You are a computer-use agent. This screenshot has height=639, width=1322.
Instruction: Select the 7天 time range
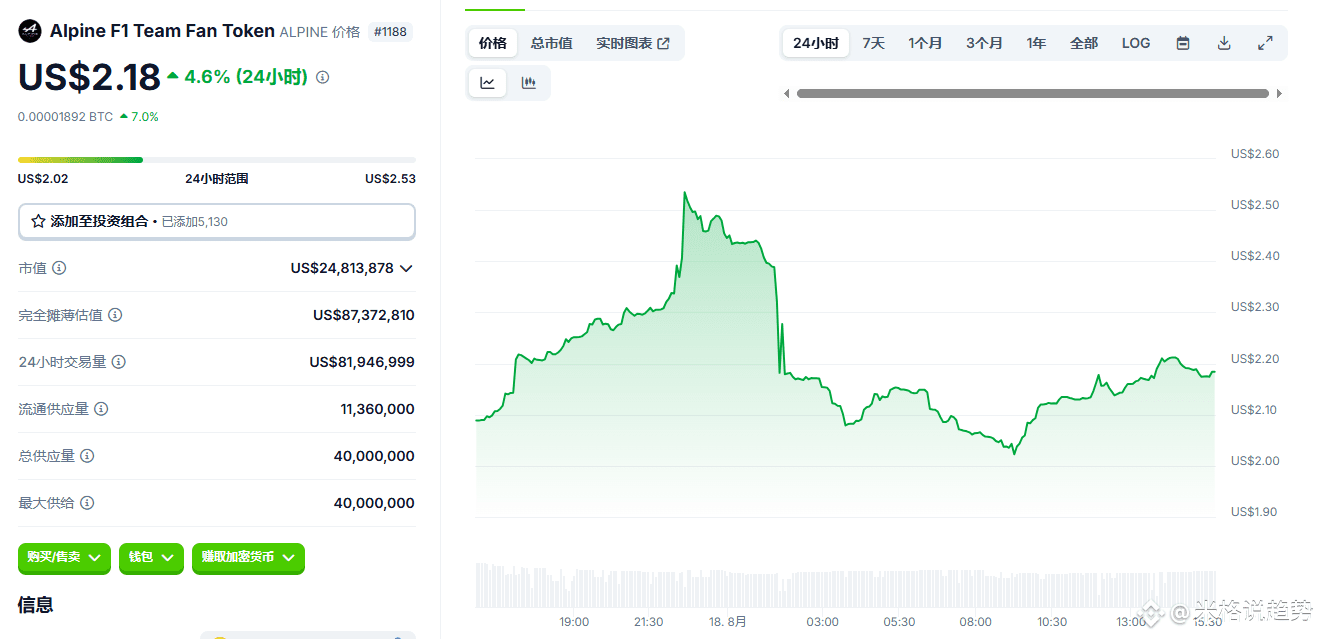click(x=873, y=43)
